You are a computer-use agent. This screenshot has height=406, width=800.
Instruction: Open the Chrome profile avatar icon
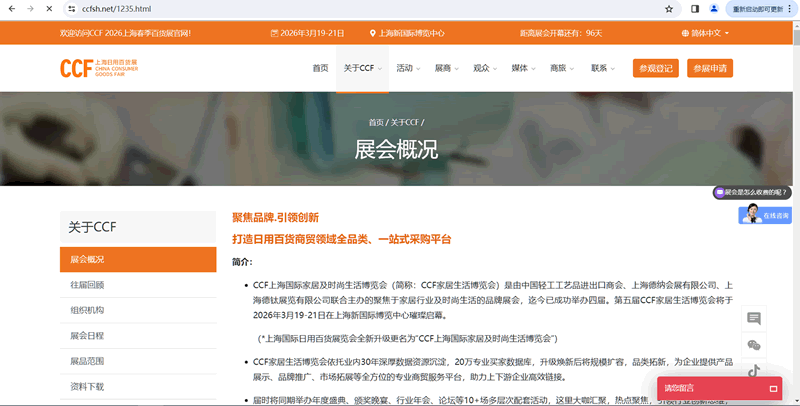tap(714, 8)
